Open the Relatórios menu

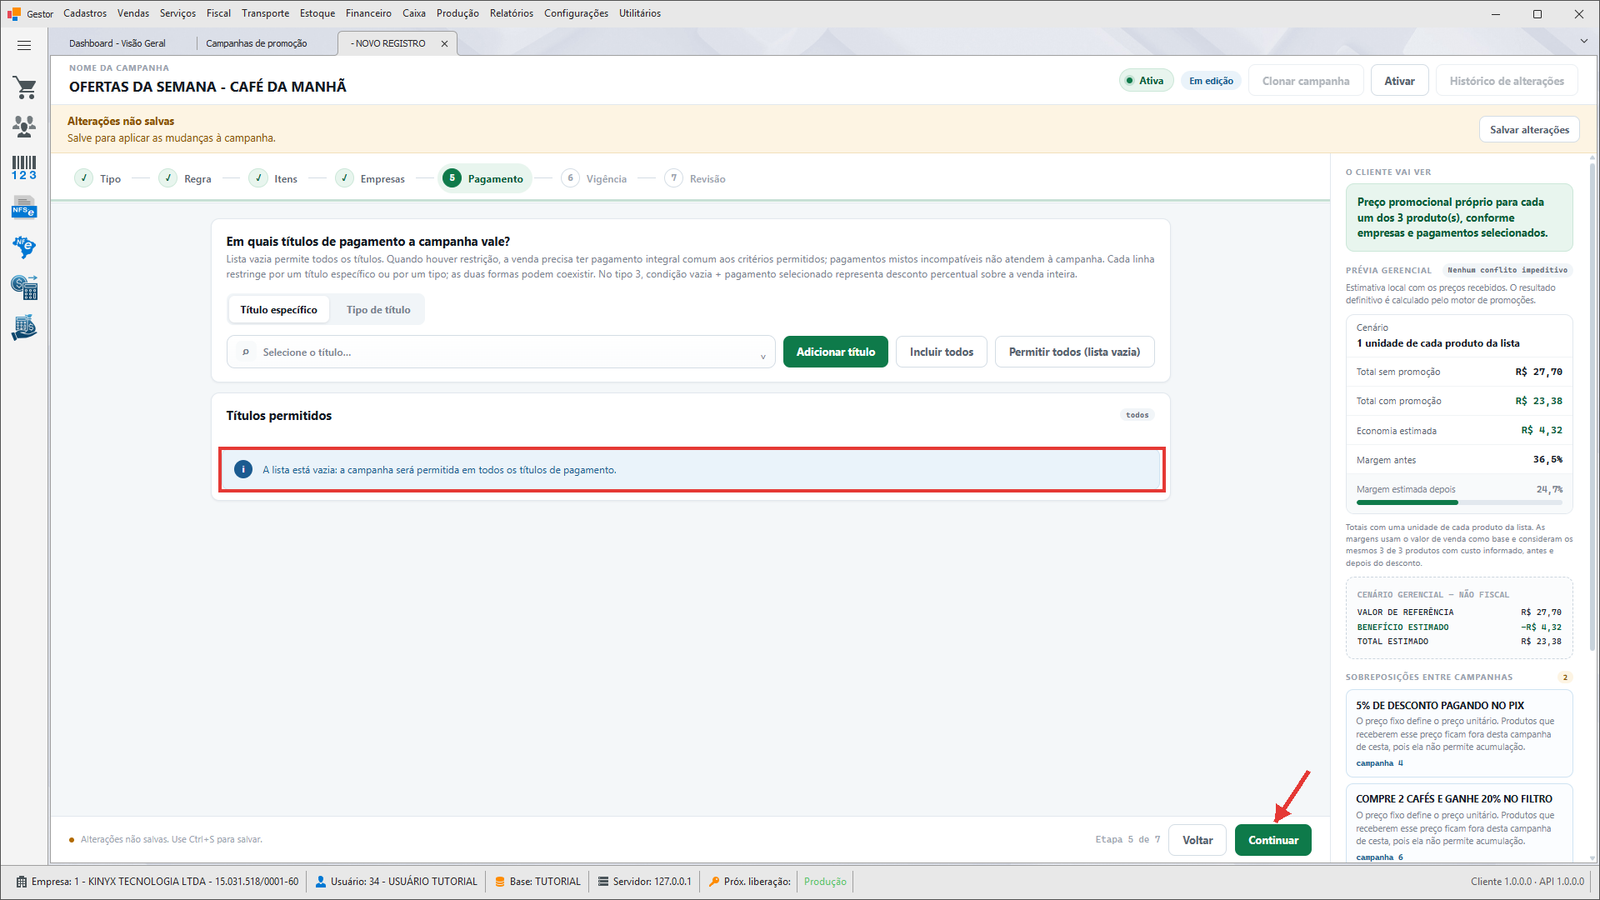tap(511, 13)
